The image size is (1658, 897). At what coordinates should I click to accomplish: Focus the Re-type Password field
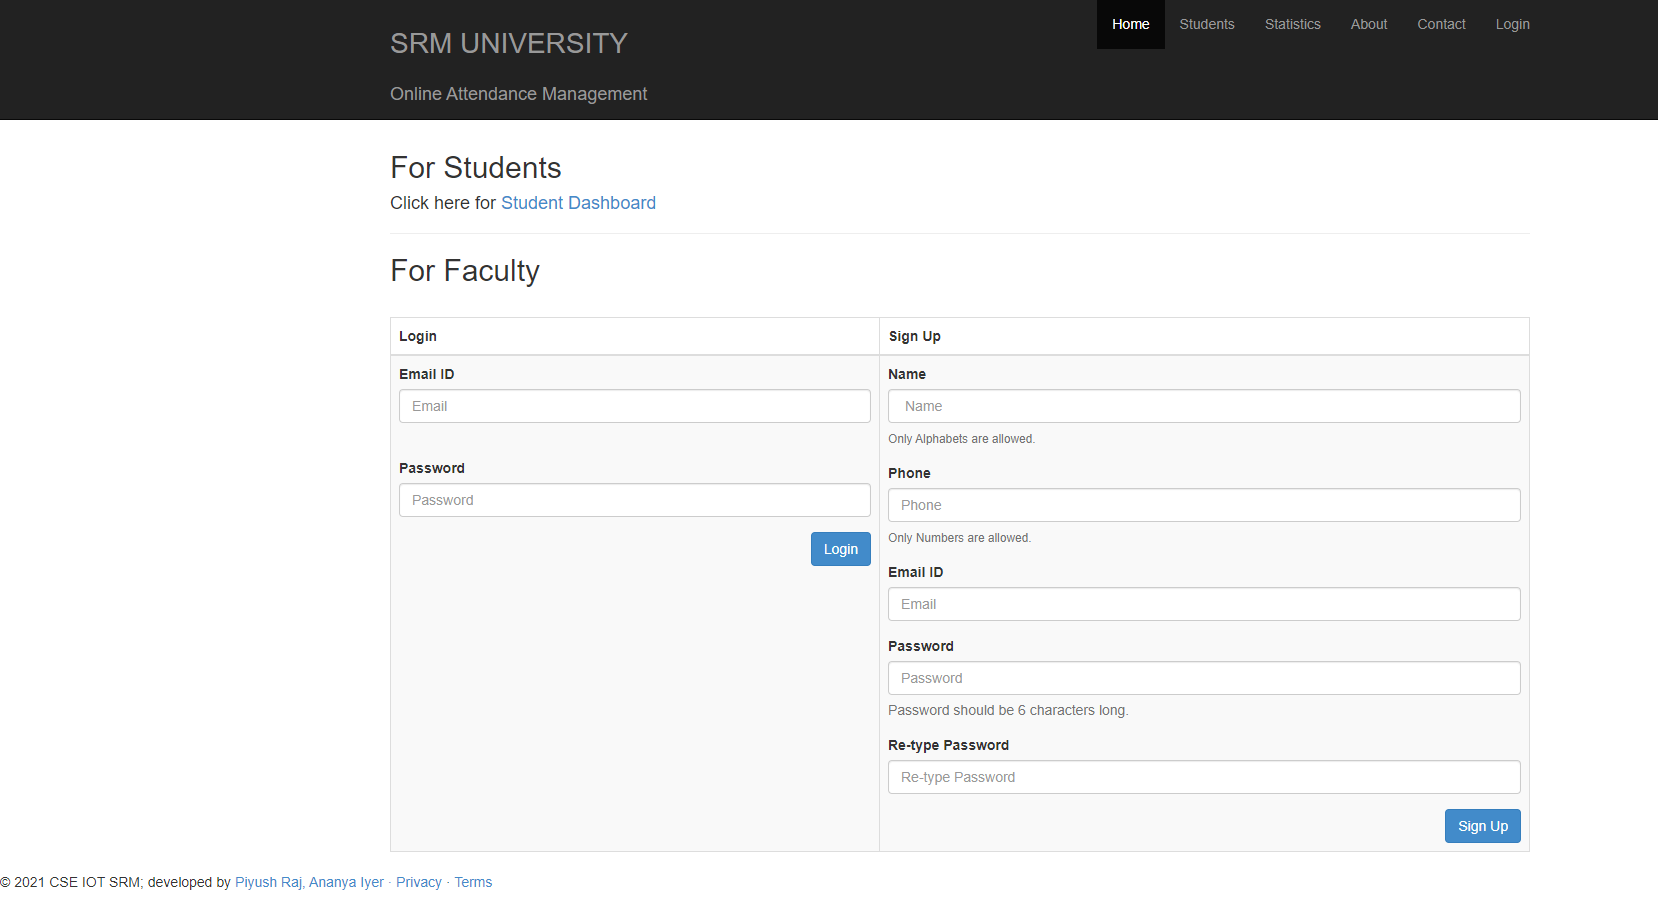(1204, 777)
